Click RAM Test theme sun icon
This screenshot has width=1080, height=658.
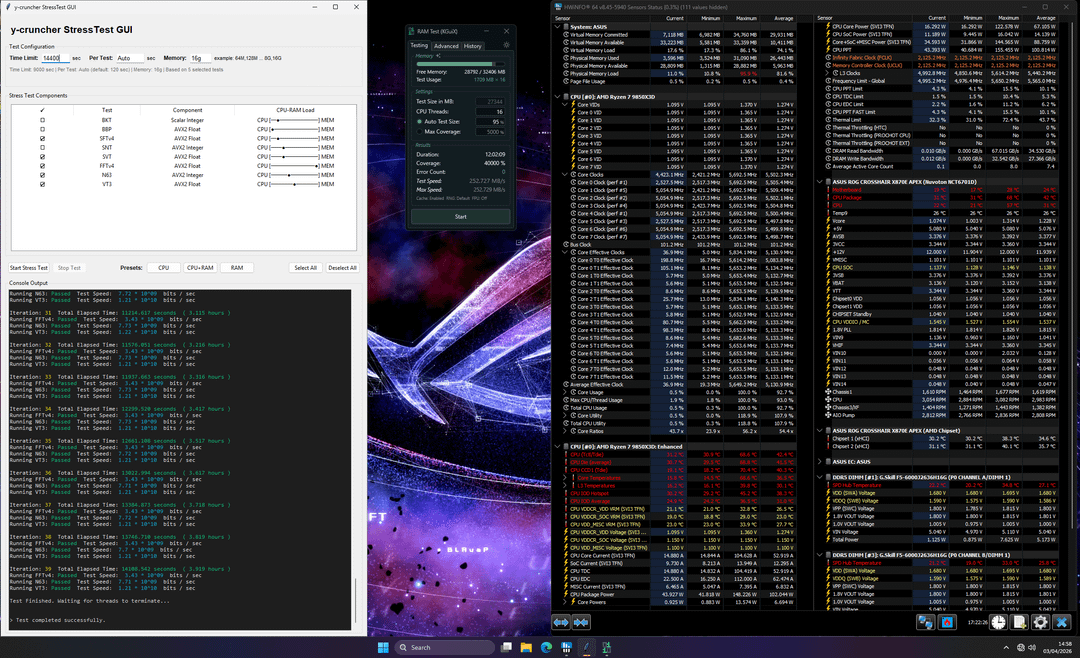506,45
